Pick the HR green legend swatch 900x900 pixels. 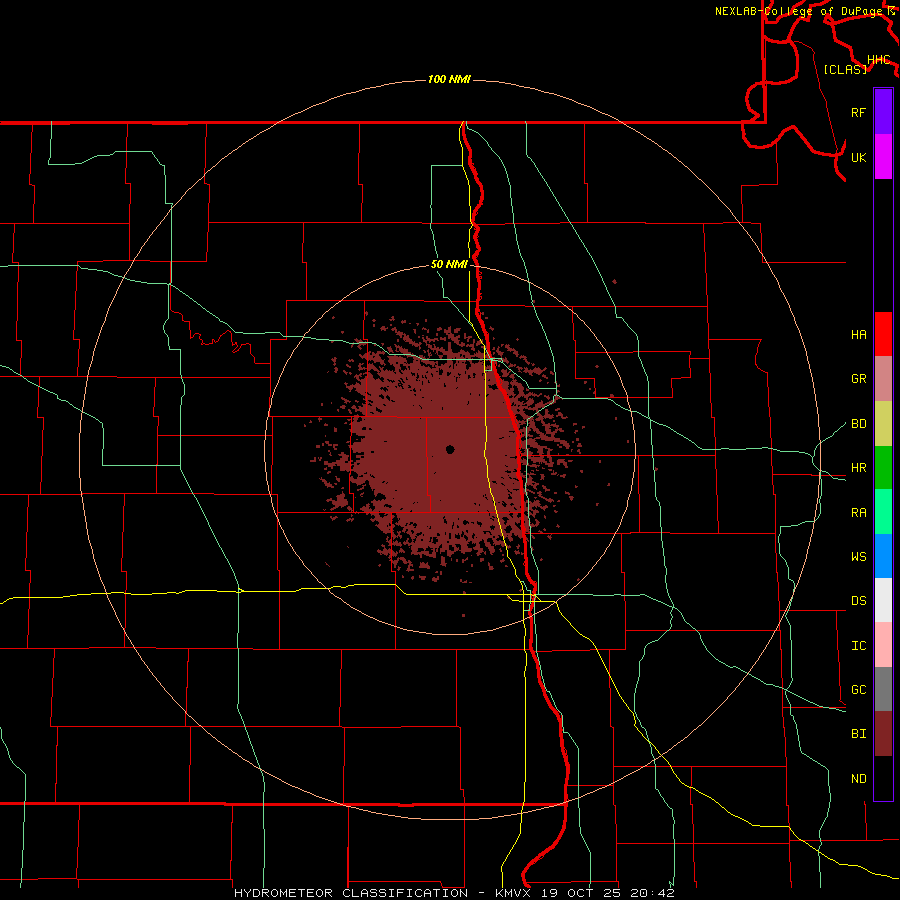pos(883,468)
